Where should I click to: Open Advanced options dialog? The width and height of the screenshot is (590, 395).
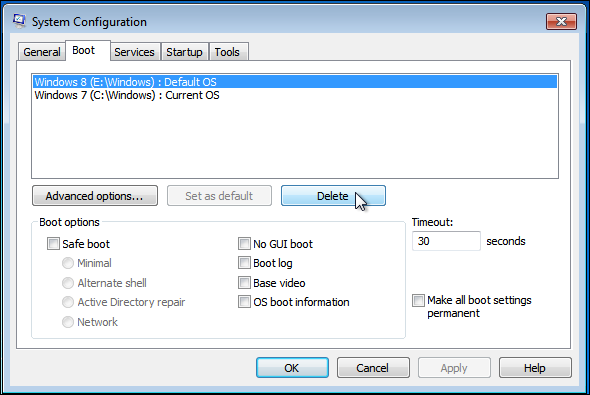[95, 196]
